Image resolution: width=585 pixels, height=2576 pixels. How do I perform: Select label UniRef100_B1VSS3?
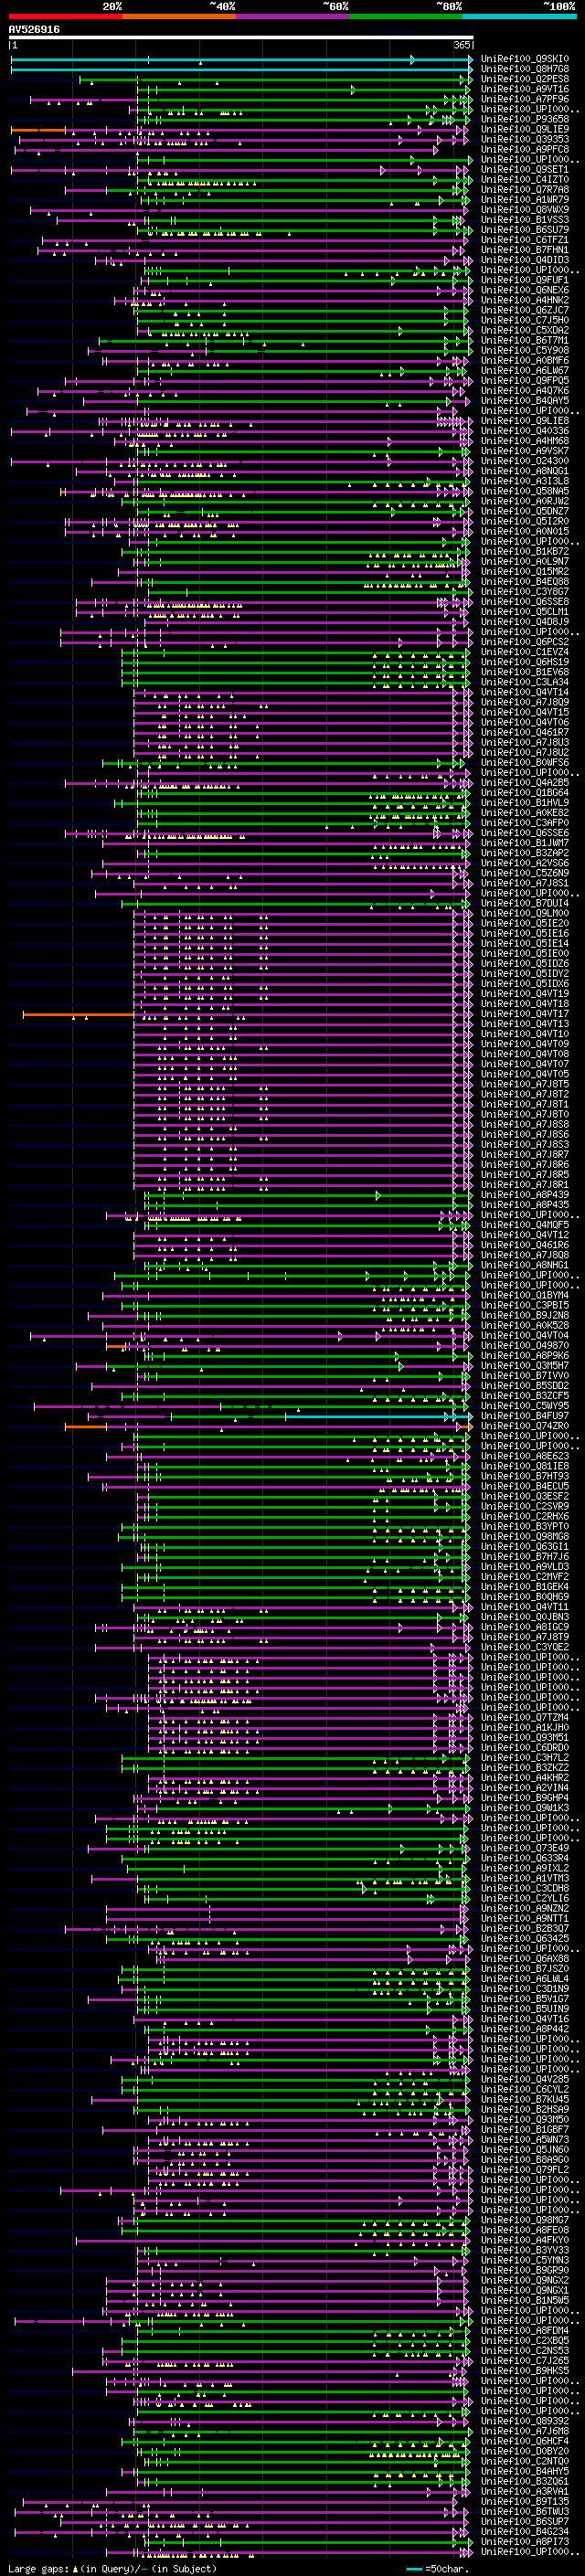(525, 219)
